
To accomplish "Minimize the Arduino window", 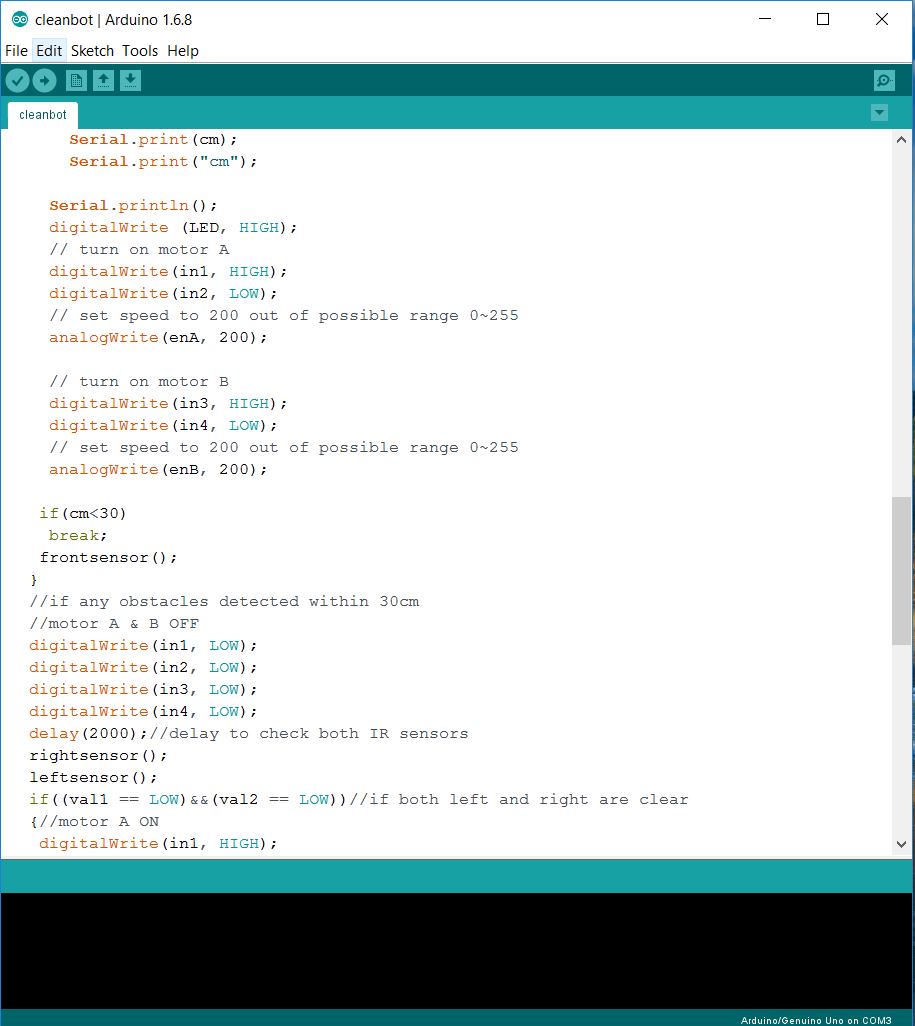I will point(764,20).
